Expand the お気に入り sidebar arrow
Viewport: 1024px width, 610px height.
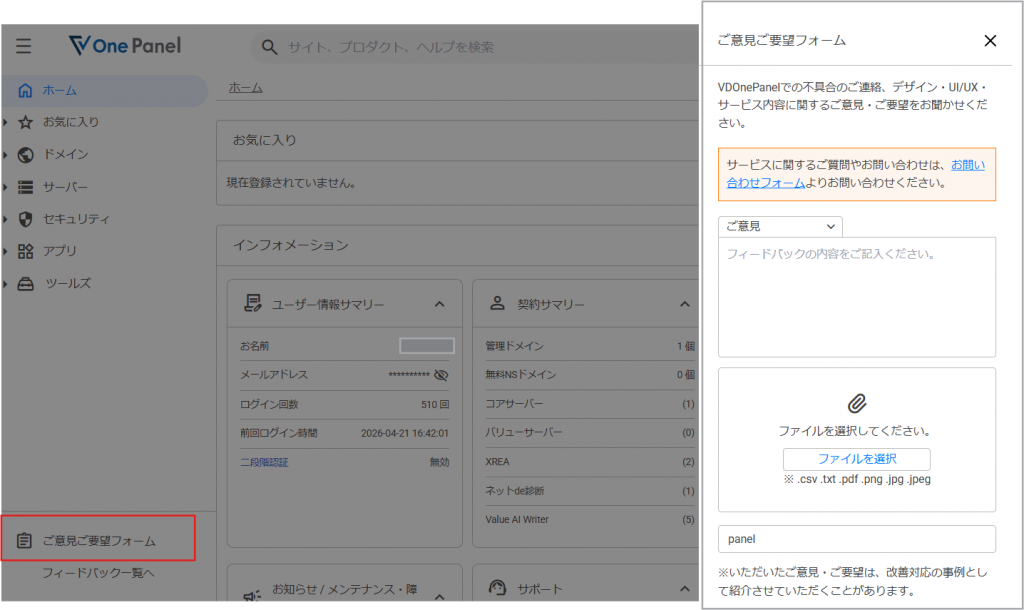5,122
